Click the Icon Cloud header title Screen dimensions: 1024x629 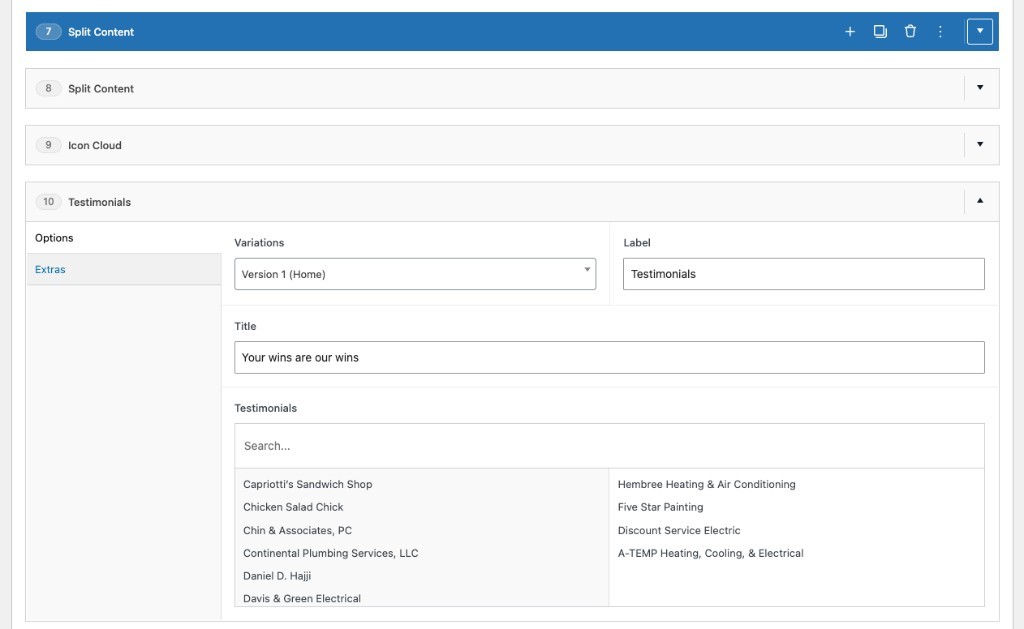click(95, 145)
